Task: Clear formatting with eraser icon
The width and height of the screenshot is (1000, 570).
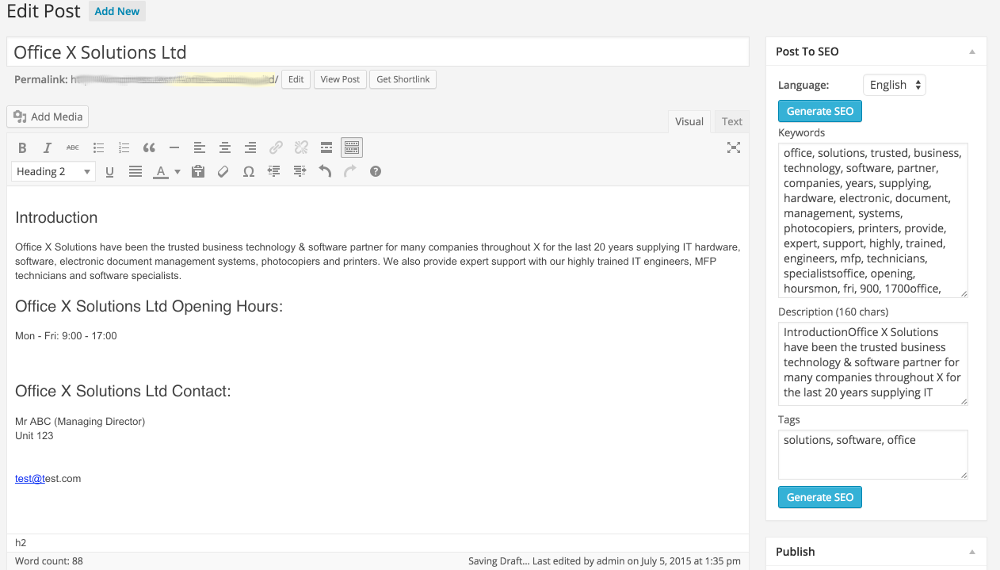Action: point(223,172)
